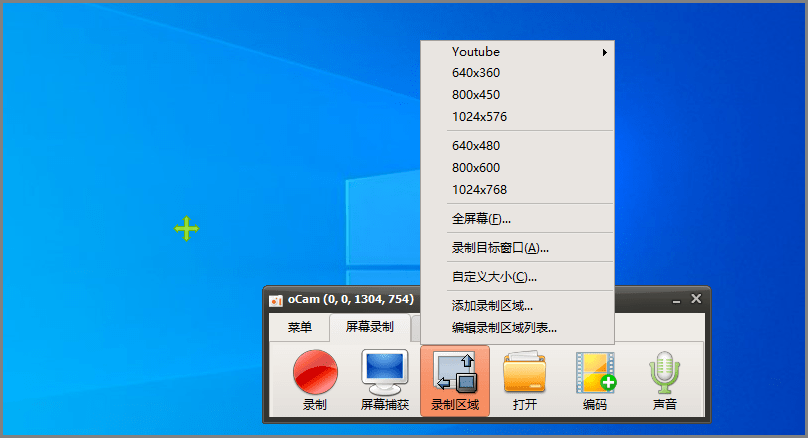Select the 800x600 menu entry
Viewport: 808px width, 438px height.
pyautogui.click(x=517, y=168)
